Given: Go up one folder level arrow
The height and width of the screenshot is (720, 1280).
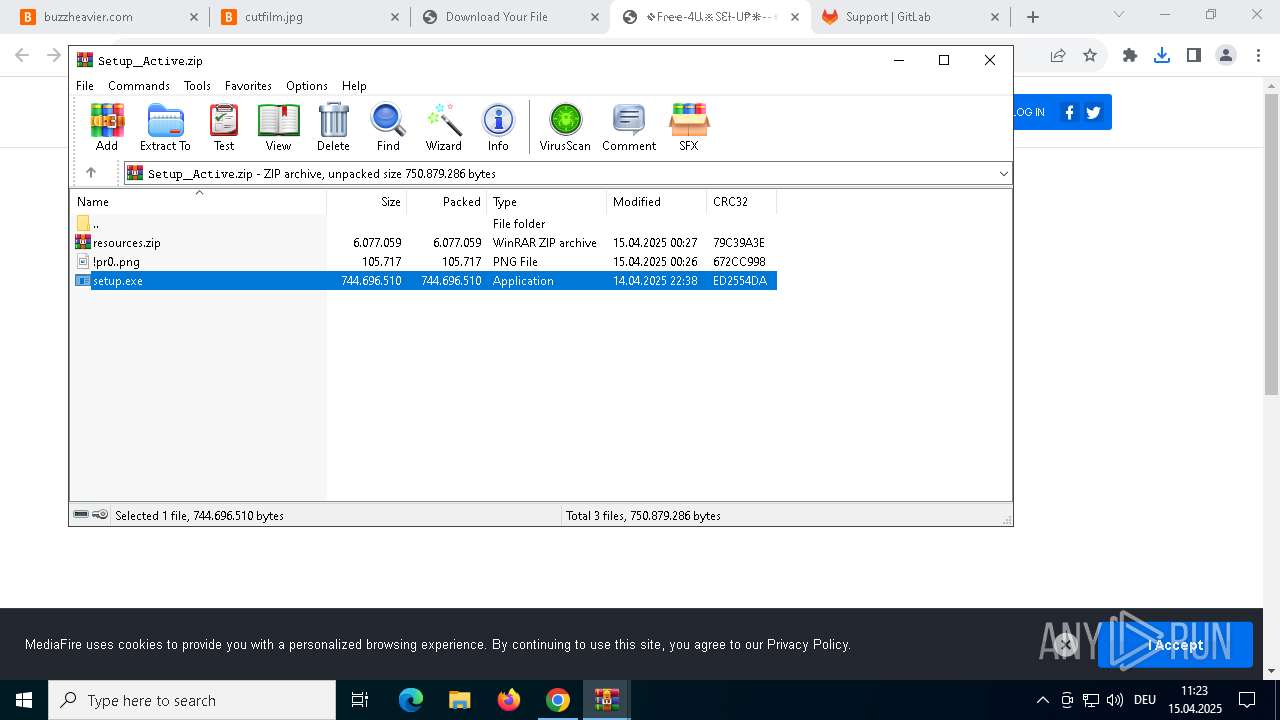Looking at the screenshot, I should click(91, 173).
